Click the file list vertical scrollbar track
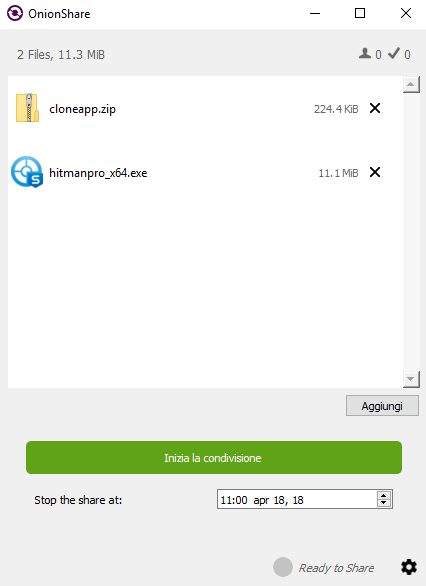This screenshot has height=586, width=426. pos(411,232)
